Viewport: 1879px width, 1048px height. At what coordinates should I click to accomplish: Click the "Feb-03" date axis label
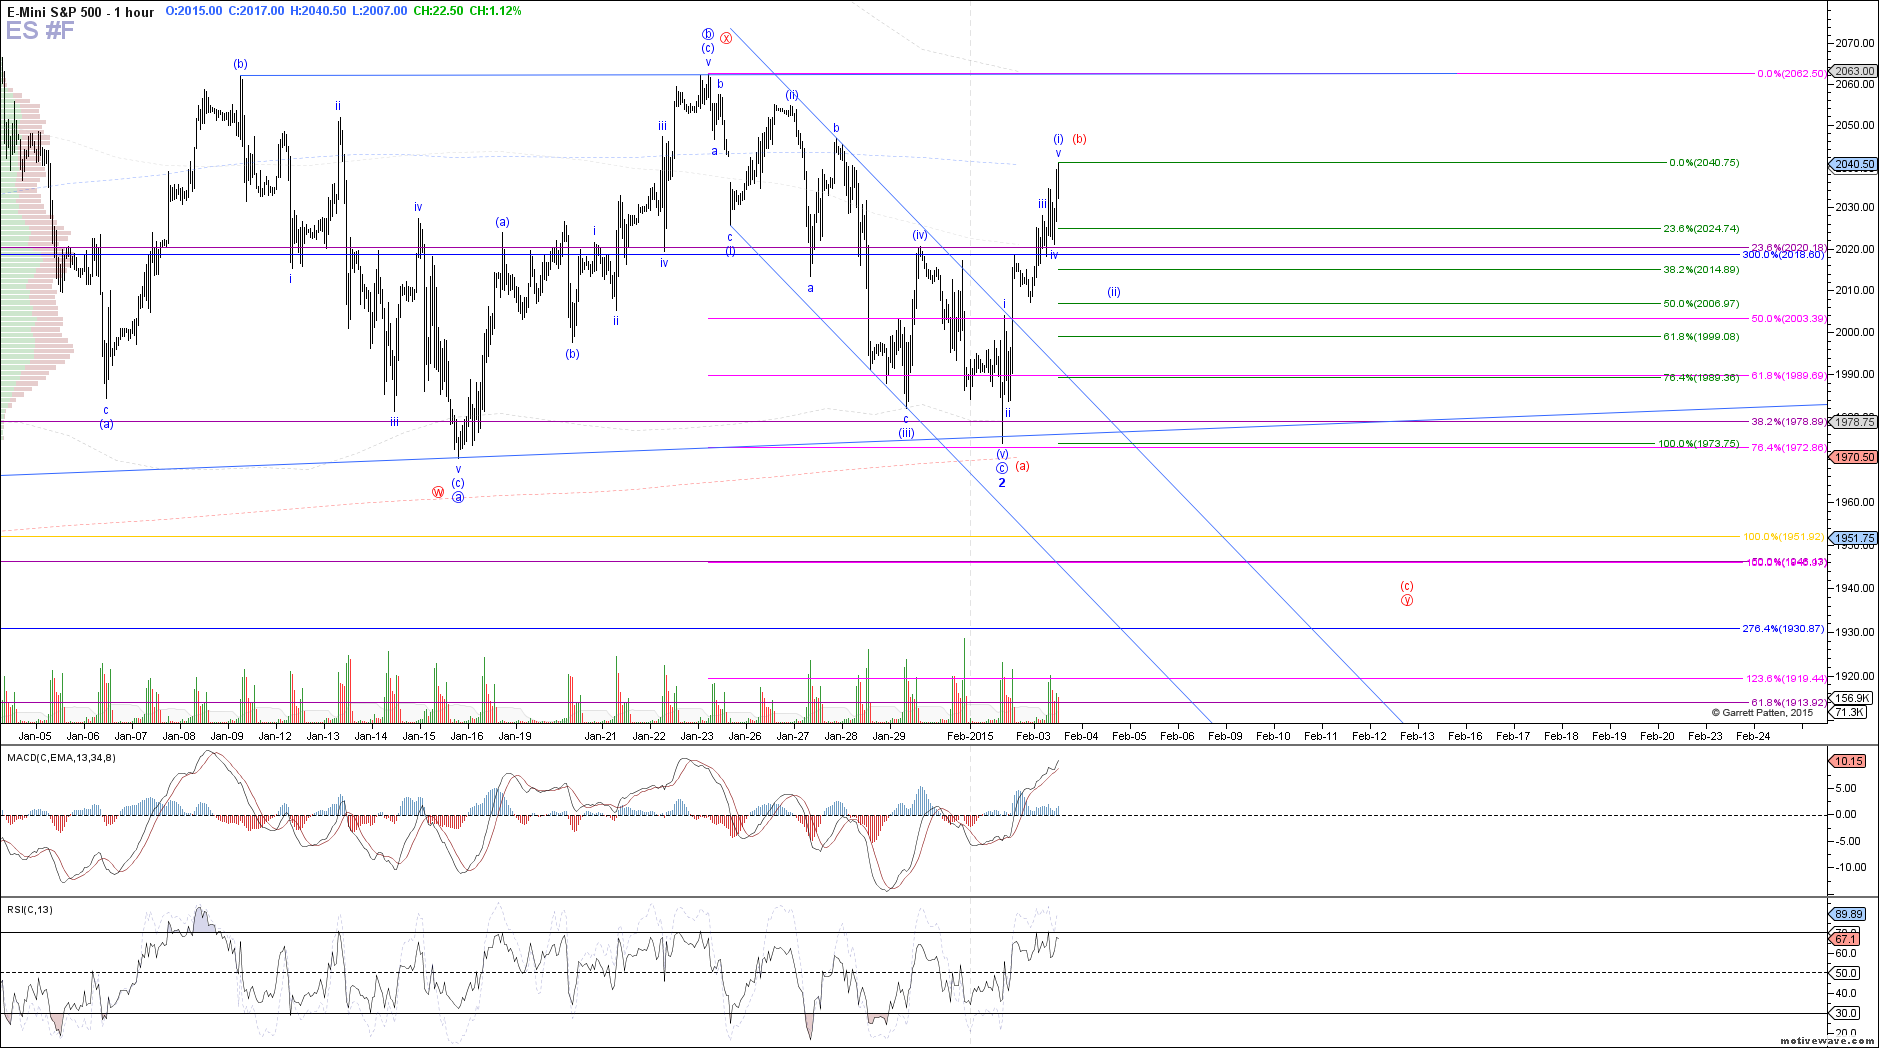pyautogui.click(x=1033, y=736)
